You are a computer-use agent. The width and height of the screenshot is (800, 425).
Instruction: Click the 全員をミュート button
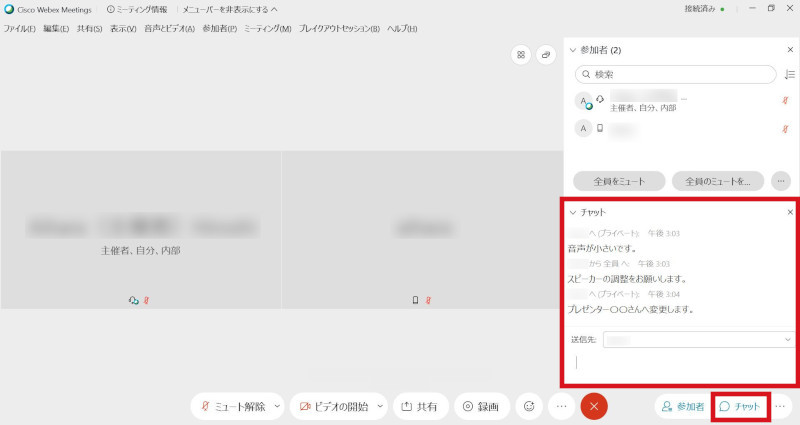tap(618, 181)
